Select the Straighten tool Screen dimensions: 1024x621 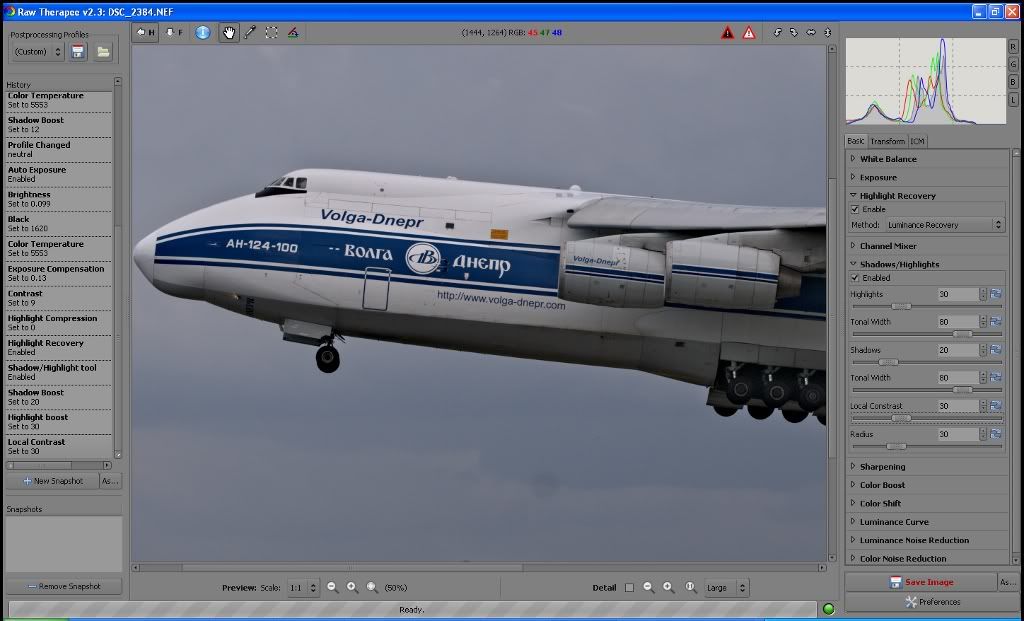pos(293,32)
